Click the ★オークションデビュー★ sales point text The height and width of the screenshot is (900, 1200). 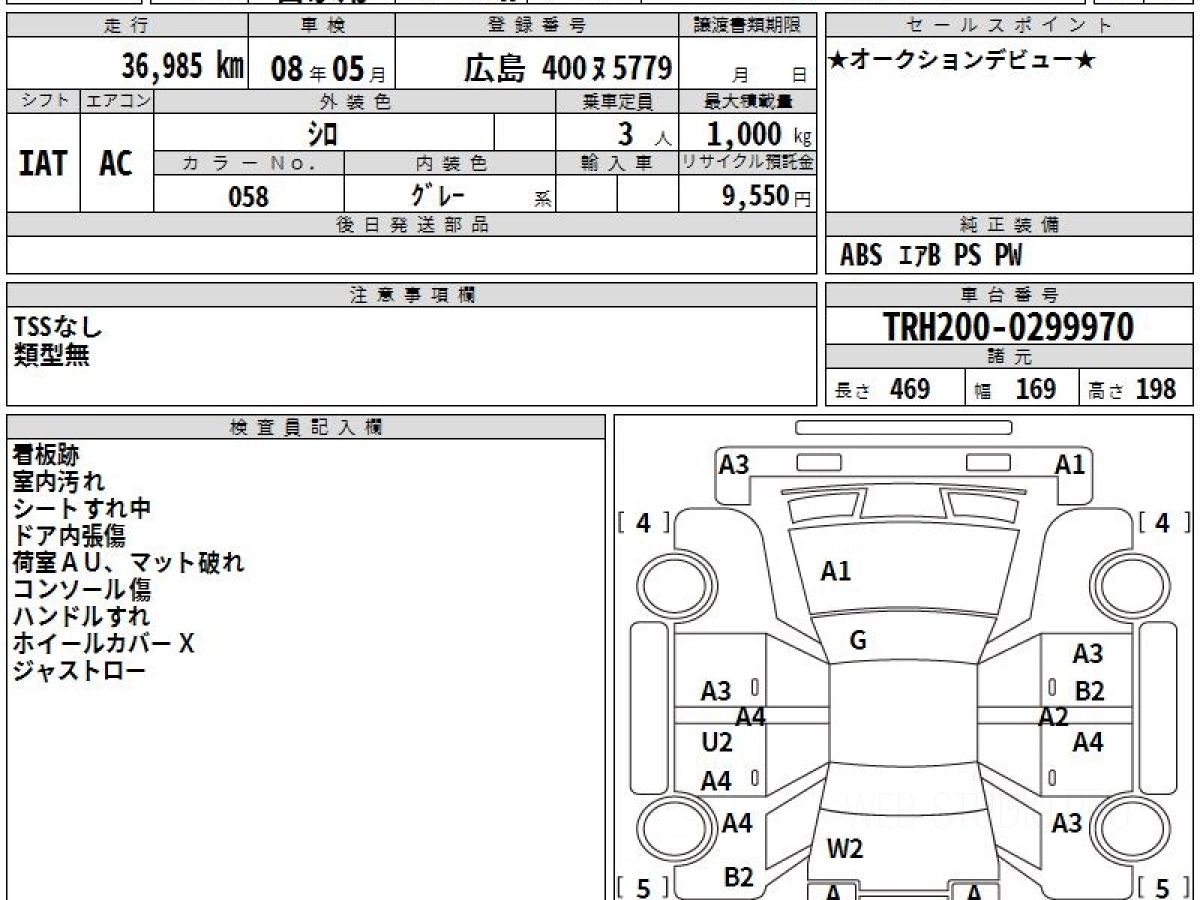(962, 61)
